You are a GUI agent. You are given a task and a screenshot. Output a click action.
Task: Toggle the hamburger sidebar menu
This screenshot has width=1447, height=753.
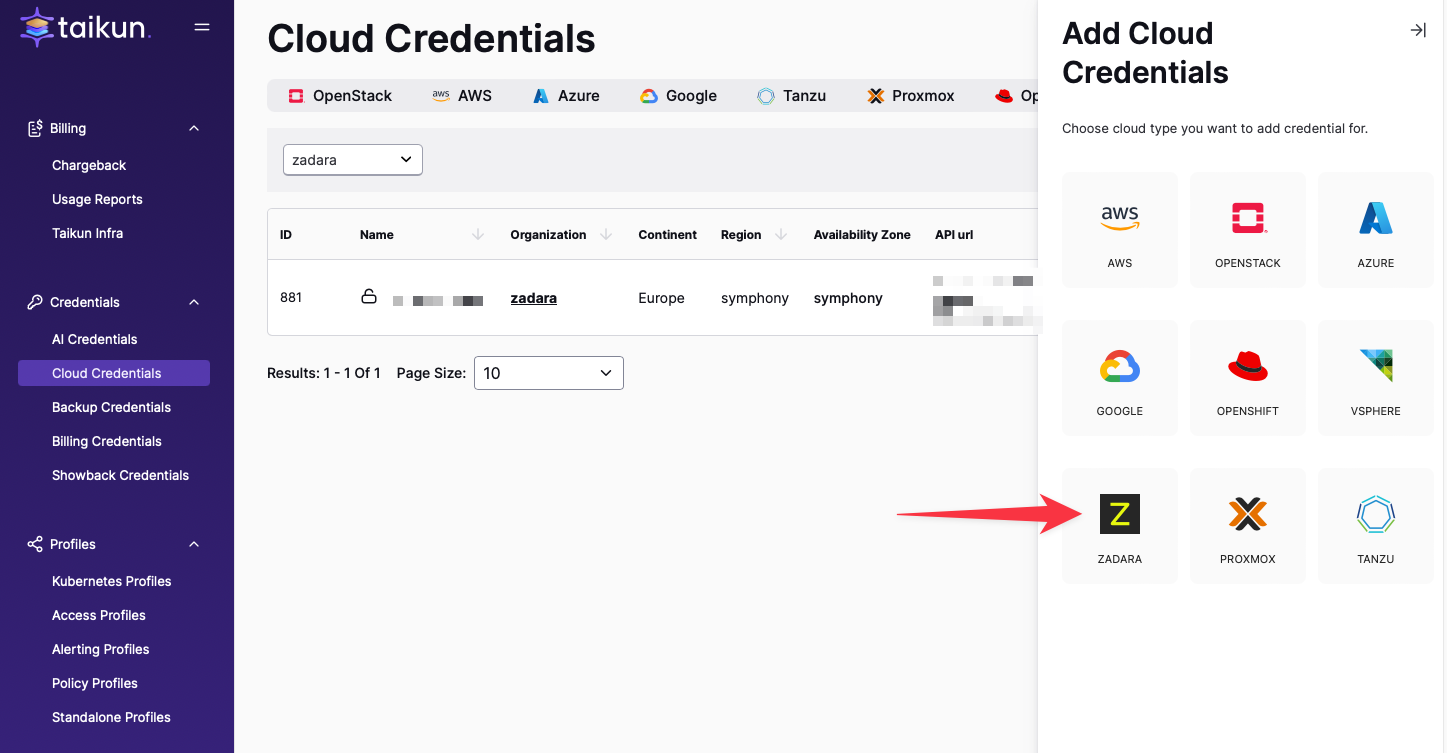(x=202, y=27)
